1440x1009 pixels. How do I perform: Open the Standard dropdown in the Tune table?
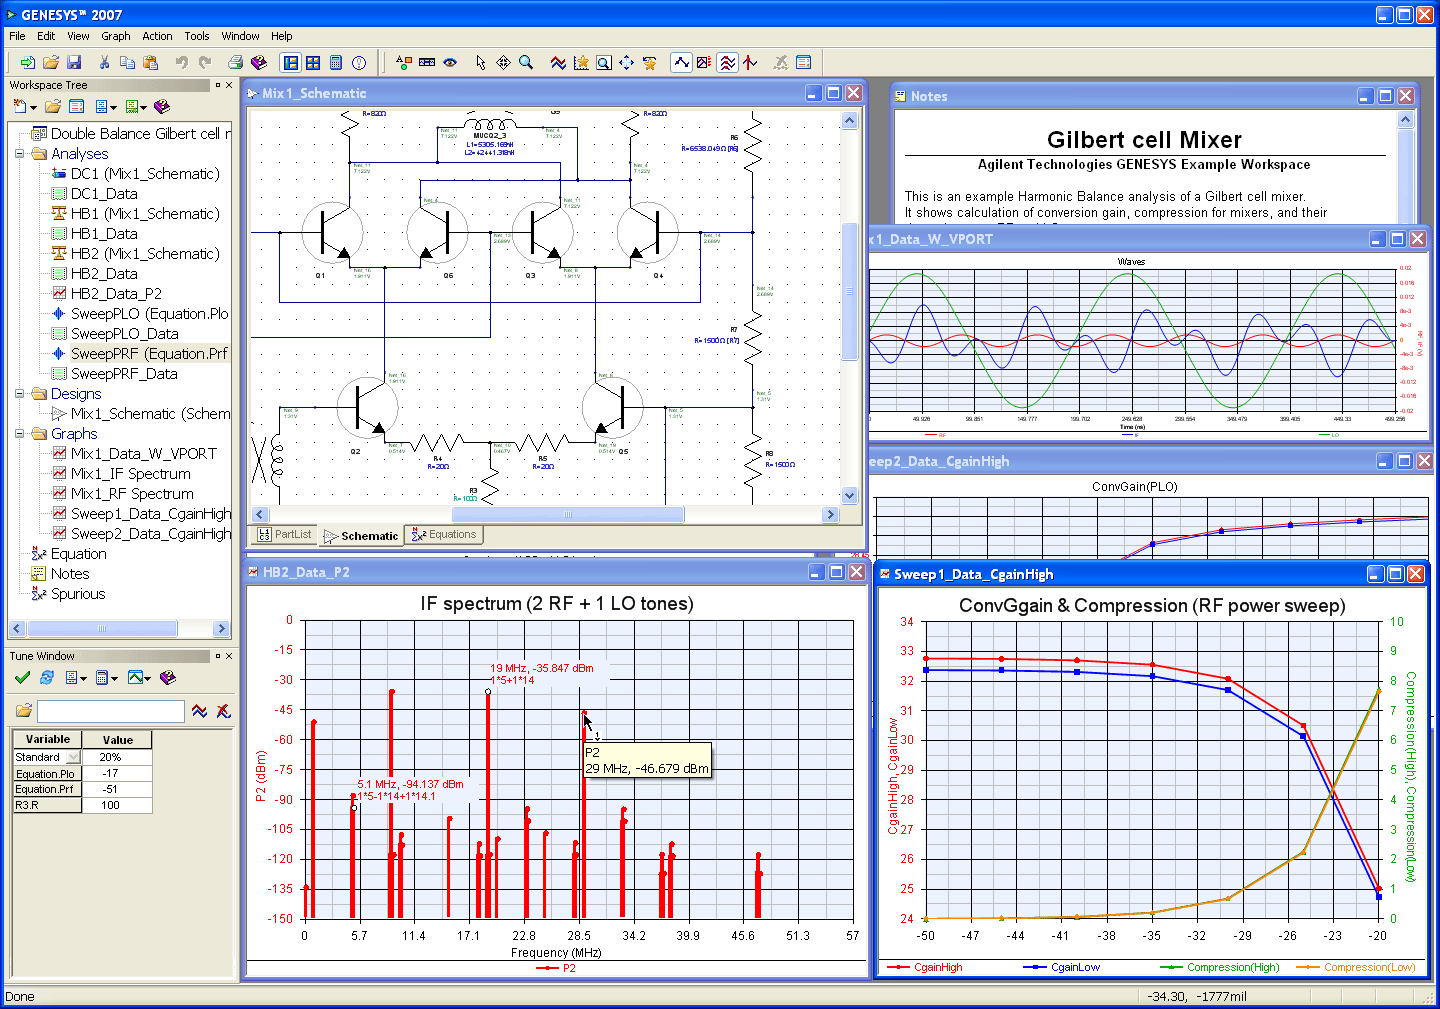73,757
